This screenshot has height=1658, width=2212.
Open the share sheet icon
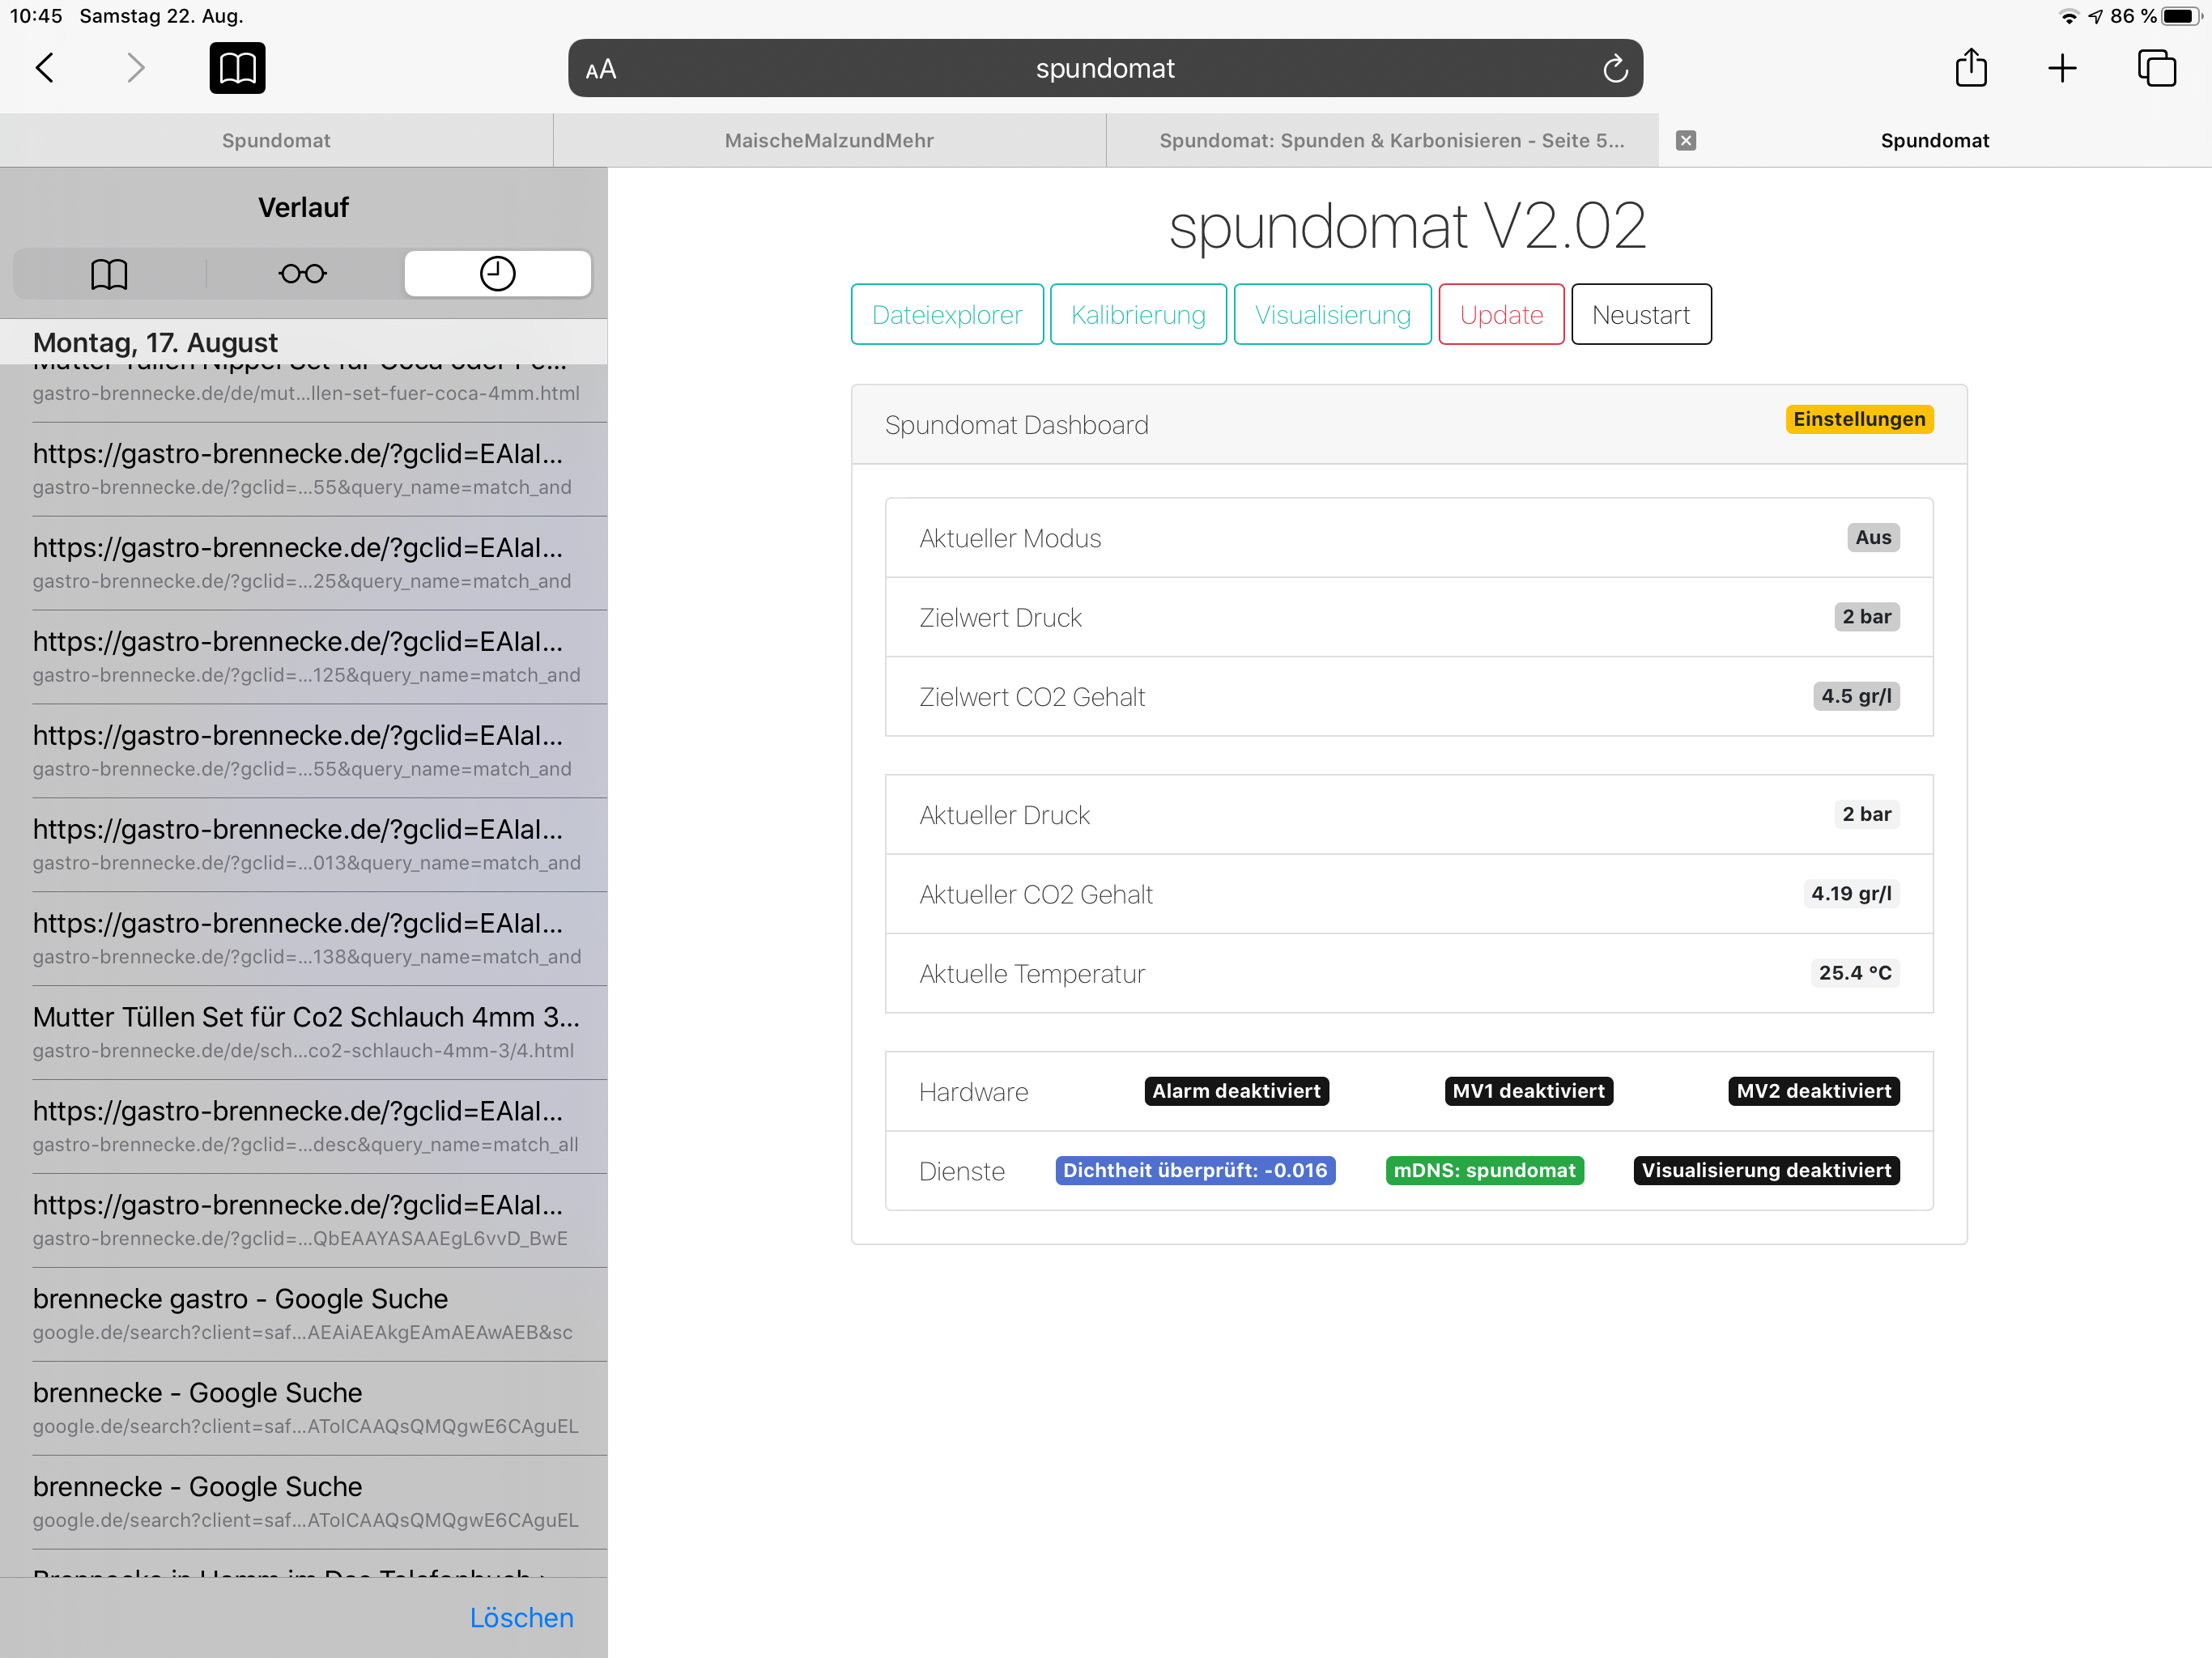coord(1970,68)
